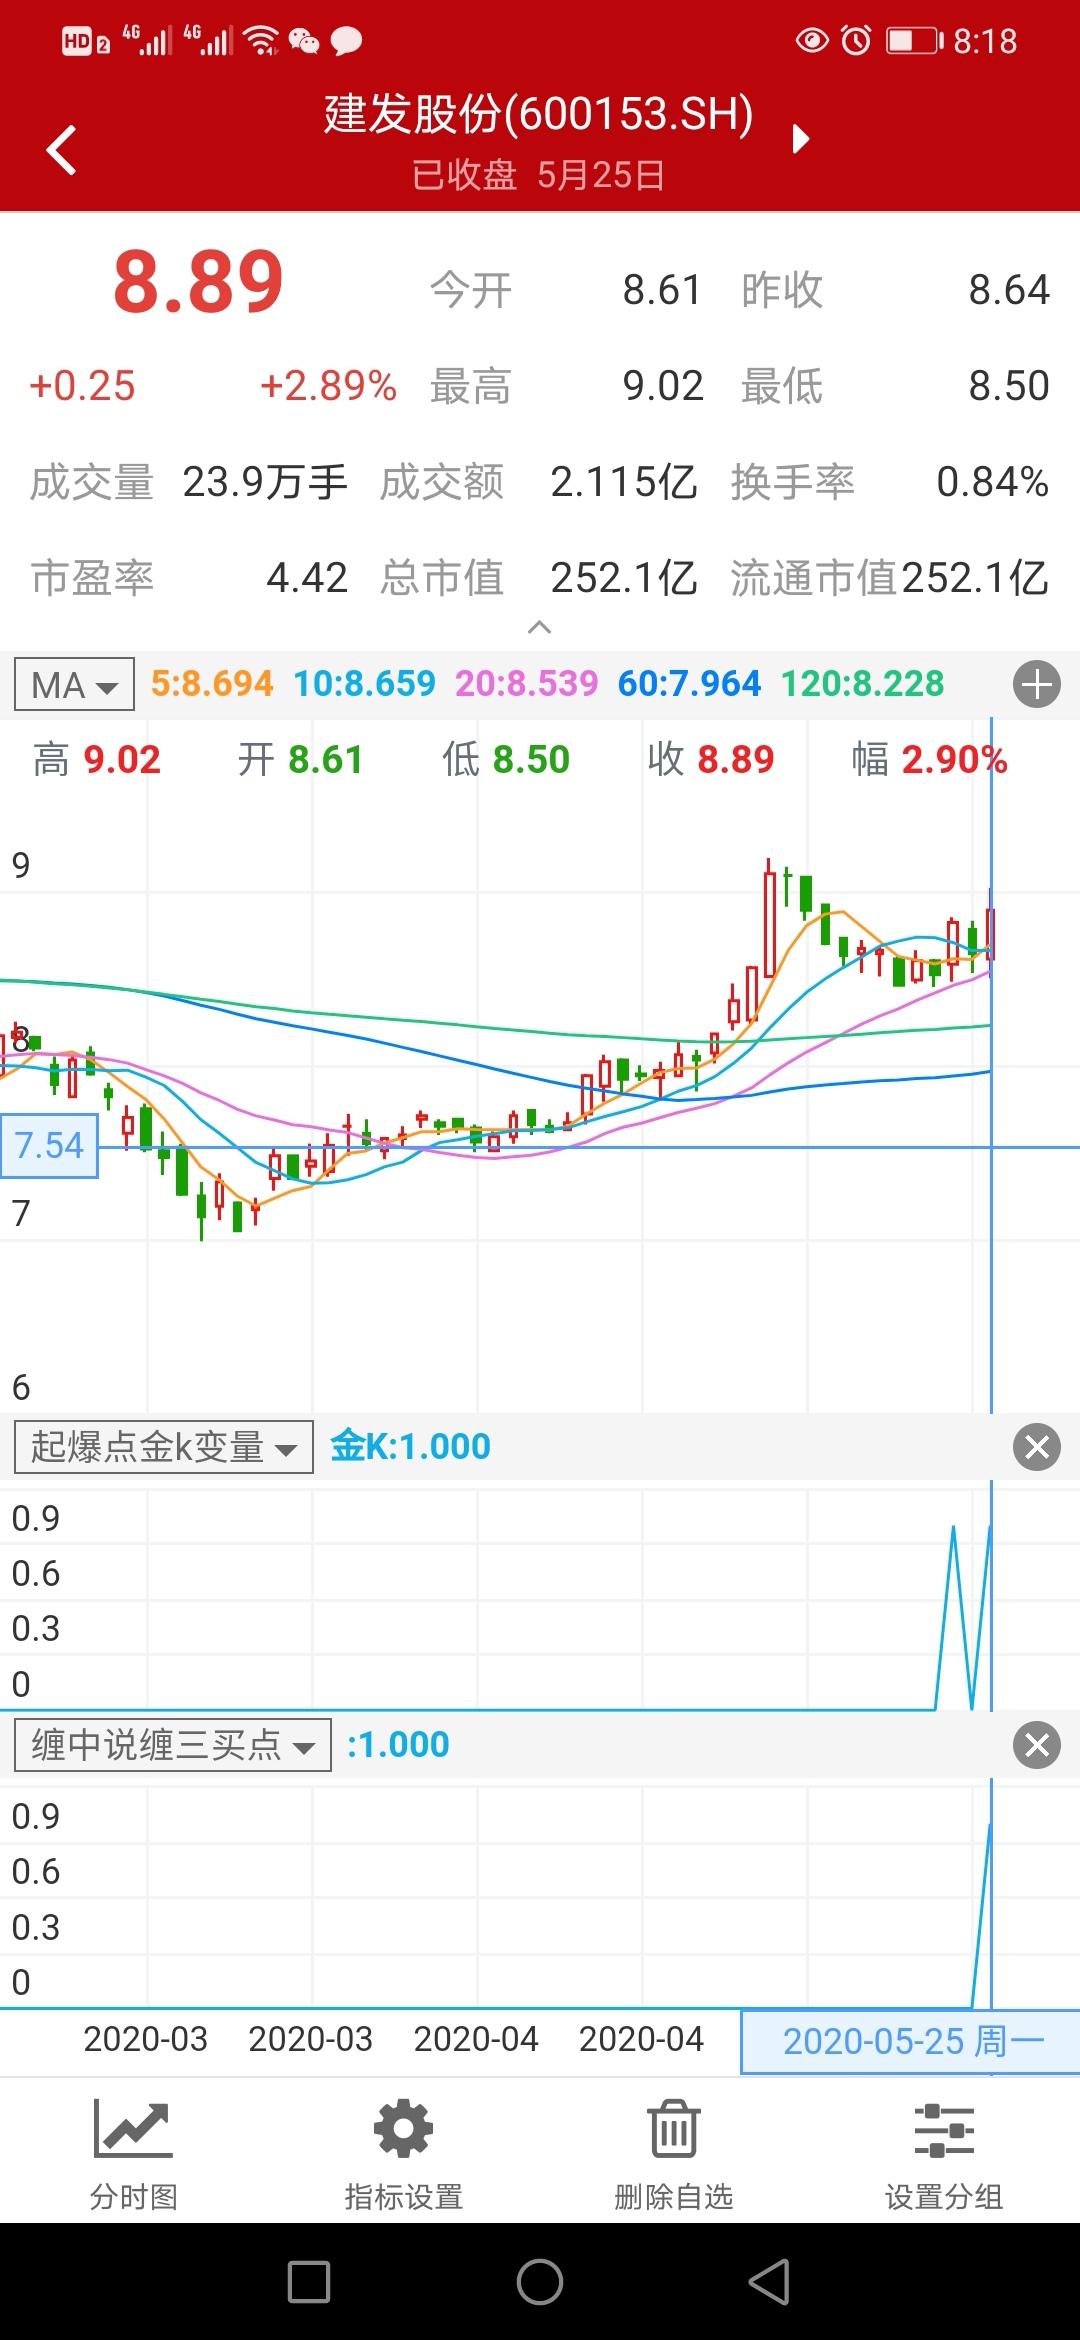Tap the MA5 value 5:8.694
Image resolution: width=1080 pixels, height=2340 pixels.
tap(212, 684)
